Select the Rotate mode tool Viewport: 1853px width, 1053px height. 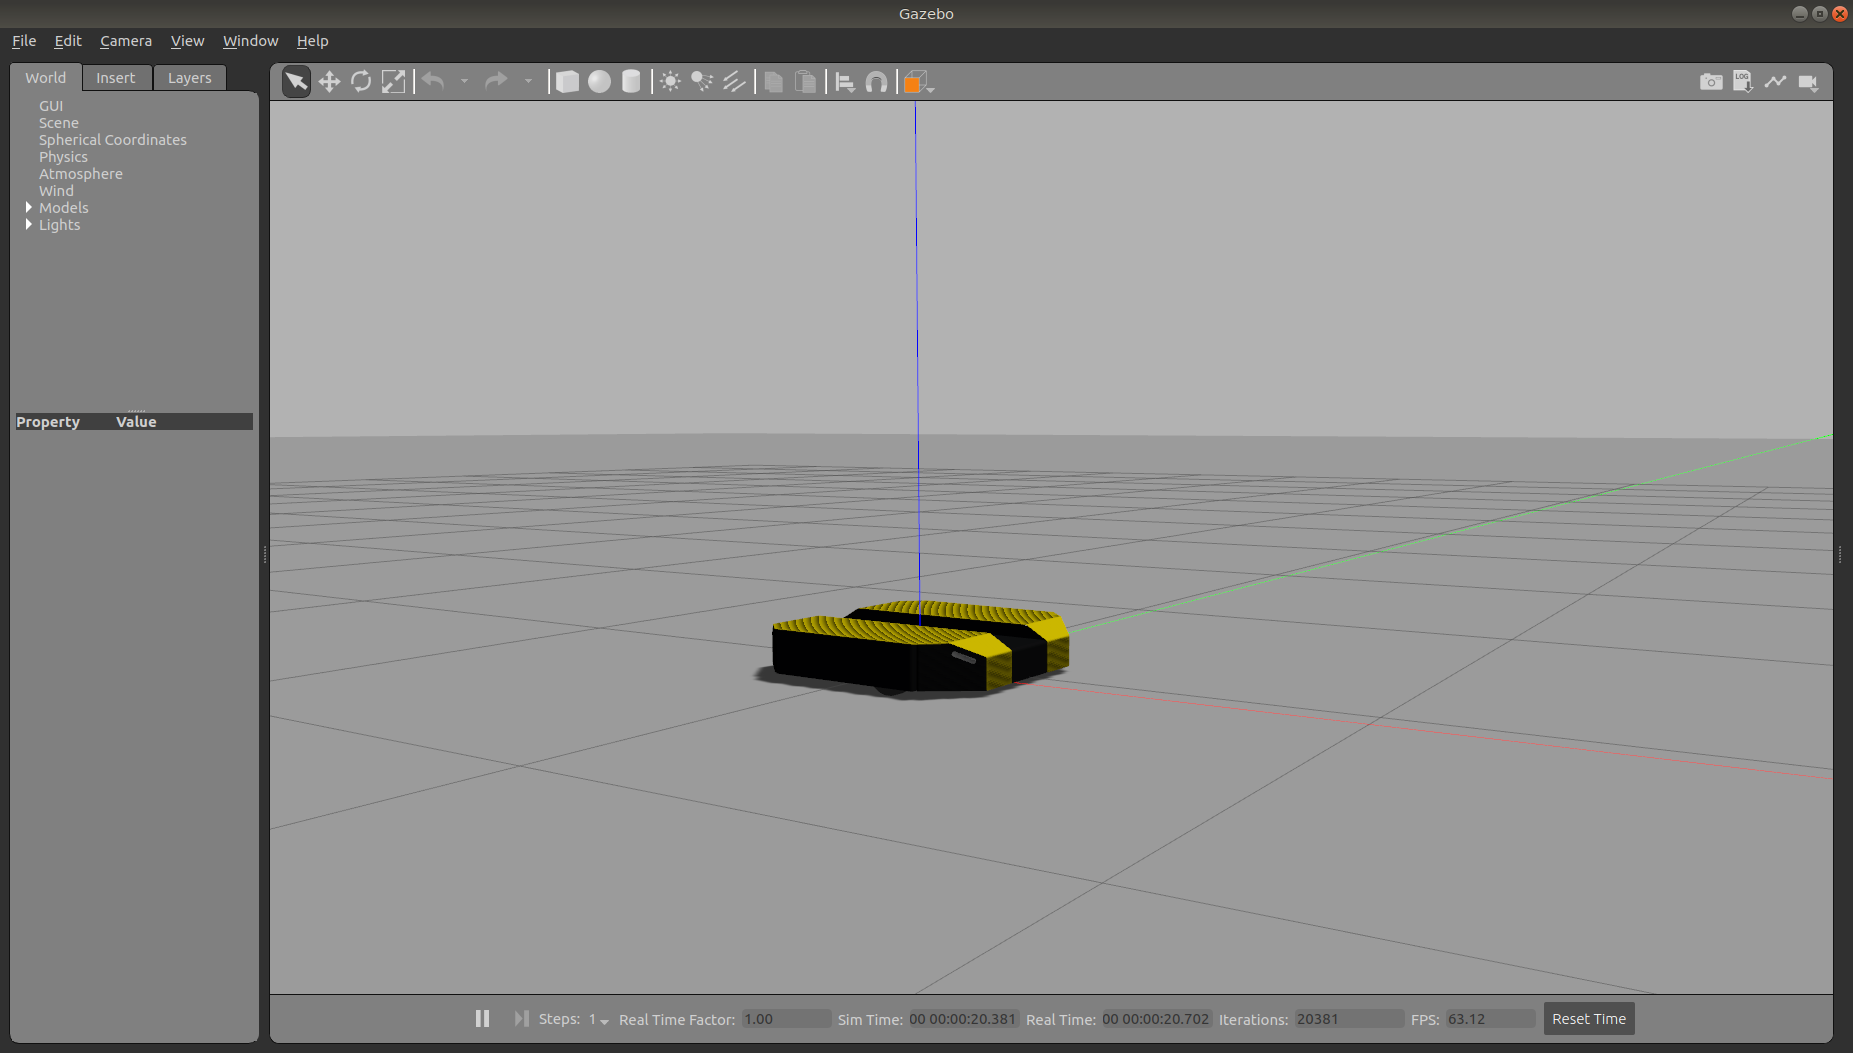tap(361, 82)
